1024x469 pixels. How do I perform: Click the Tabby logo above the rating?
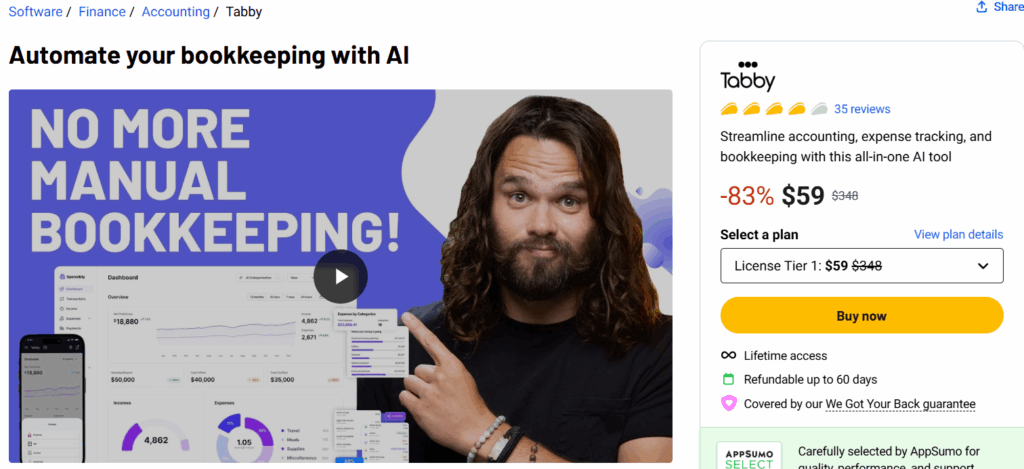[747, 77]
